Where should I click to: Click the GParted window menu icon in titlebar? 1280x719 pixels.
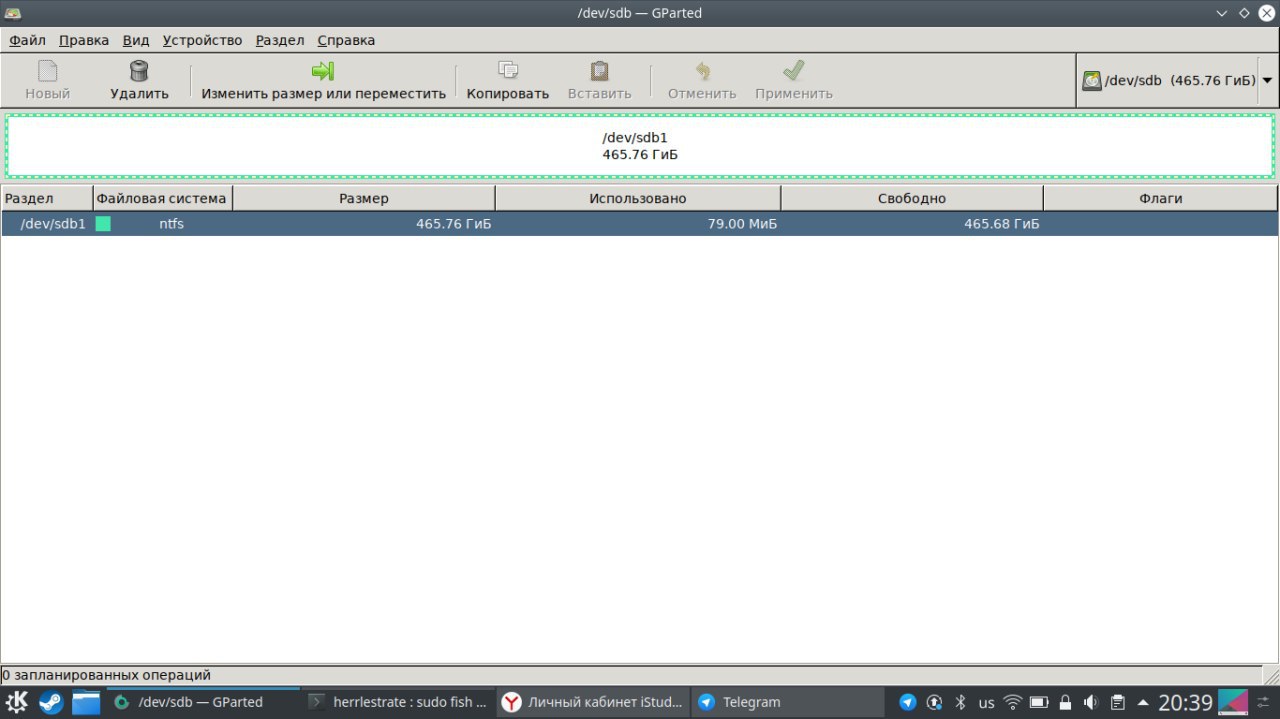click(13, 13)
